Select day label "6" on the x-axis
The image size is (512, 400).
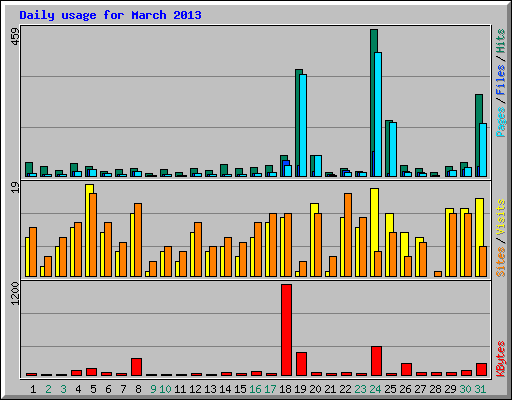[x=108, y=389]
